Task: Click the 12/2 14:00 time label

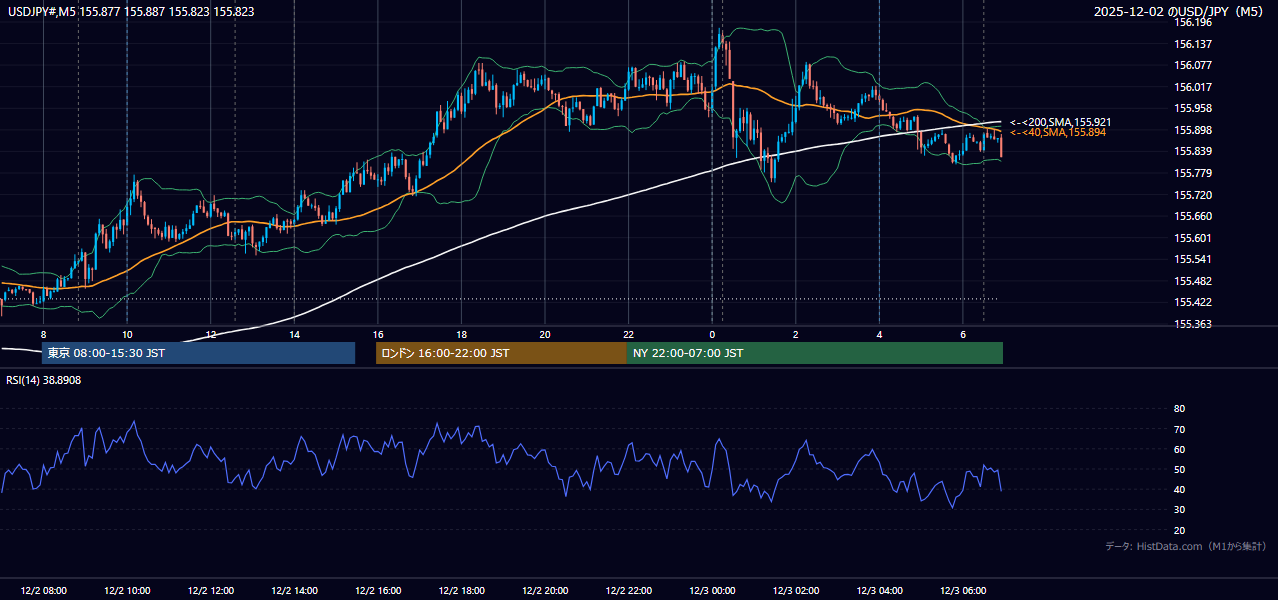Action: click(294, 591)
